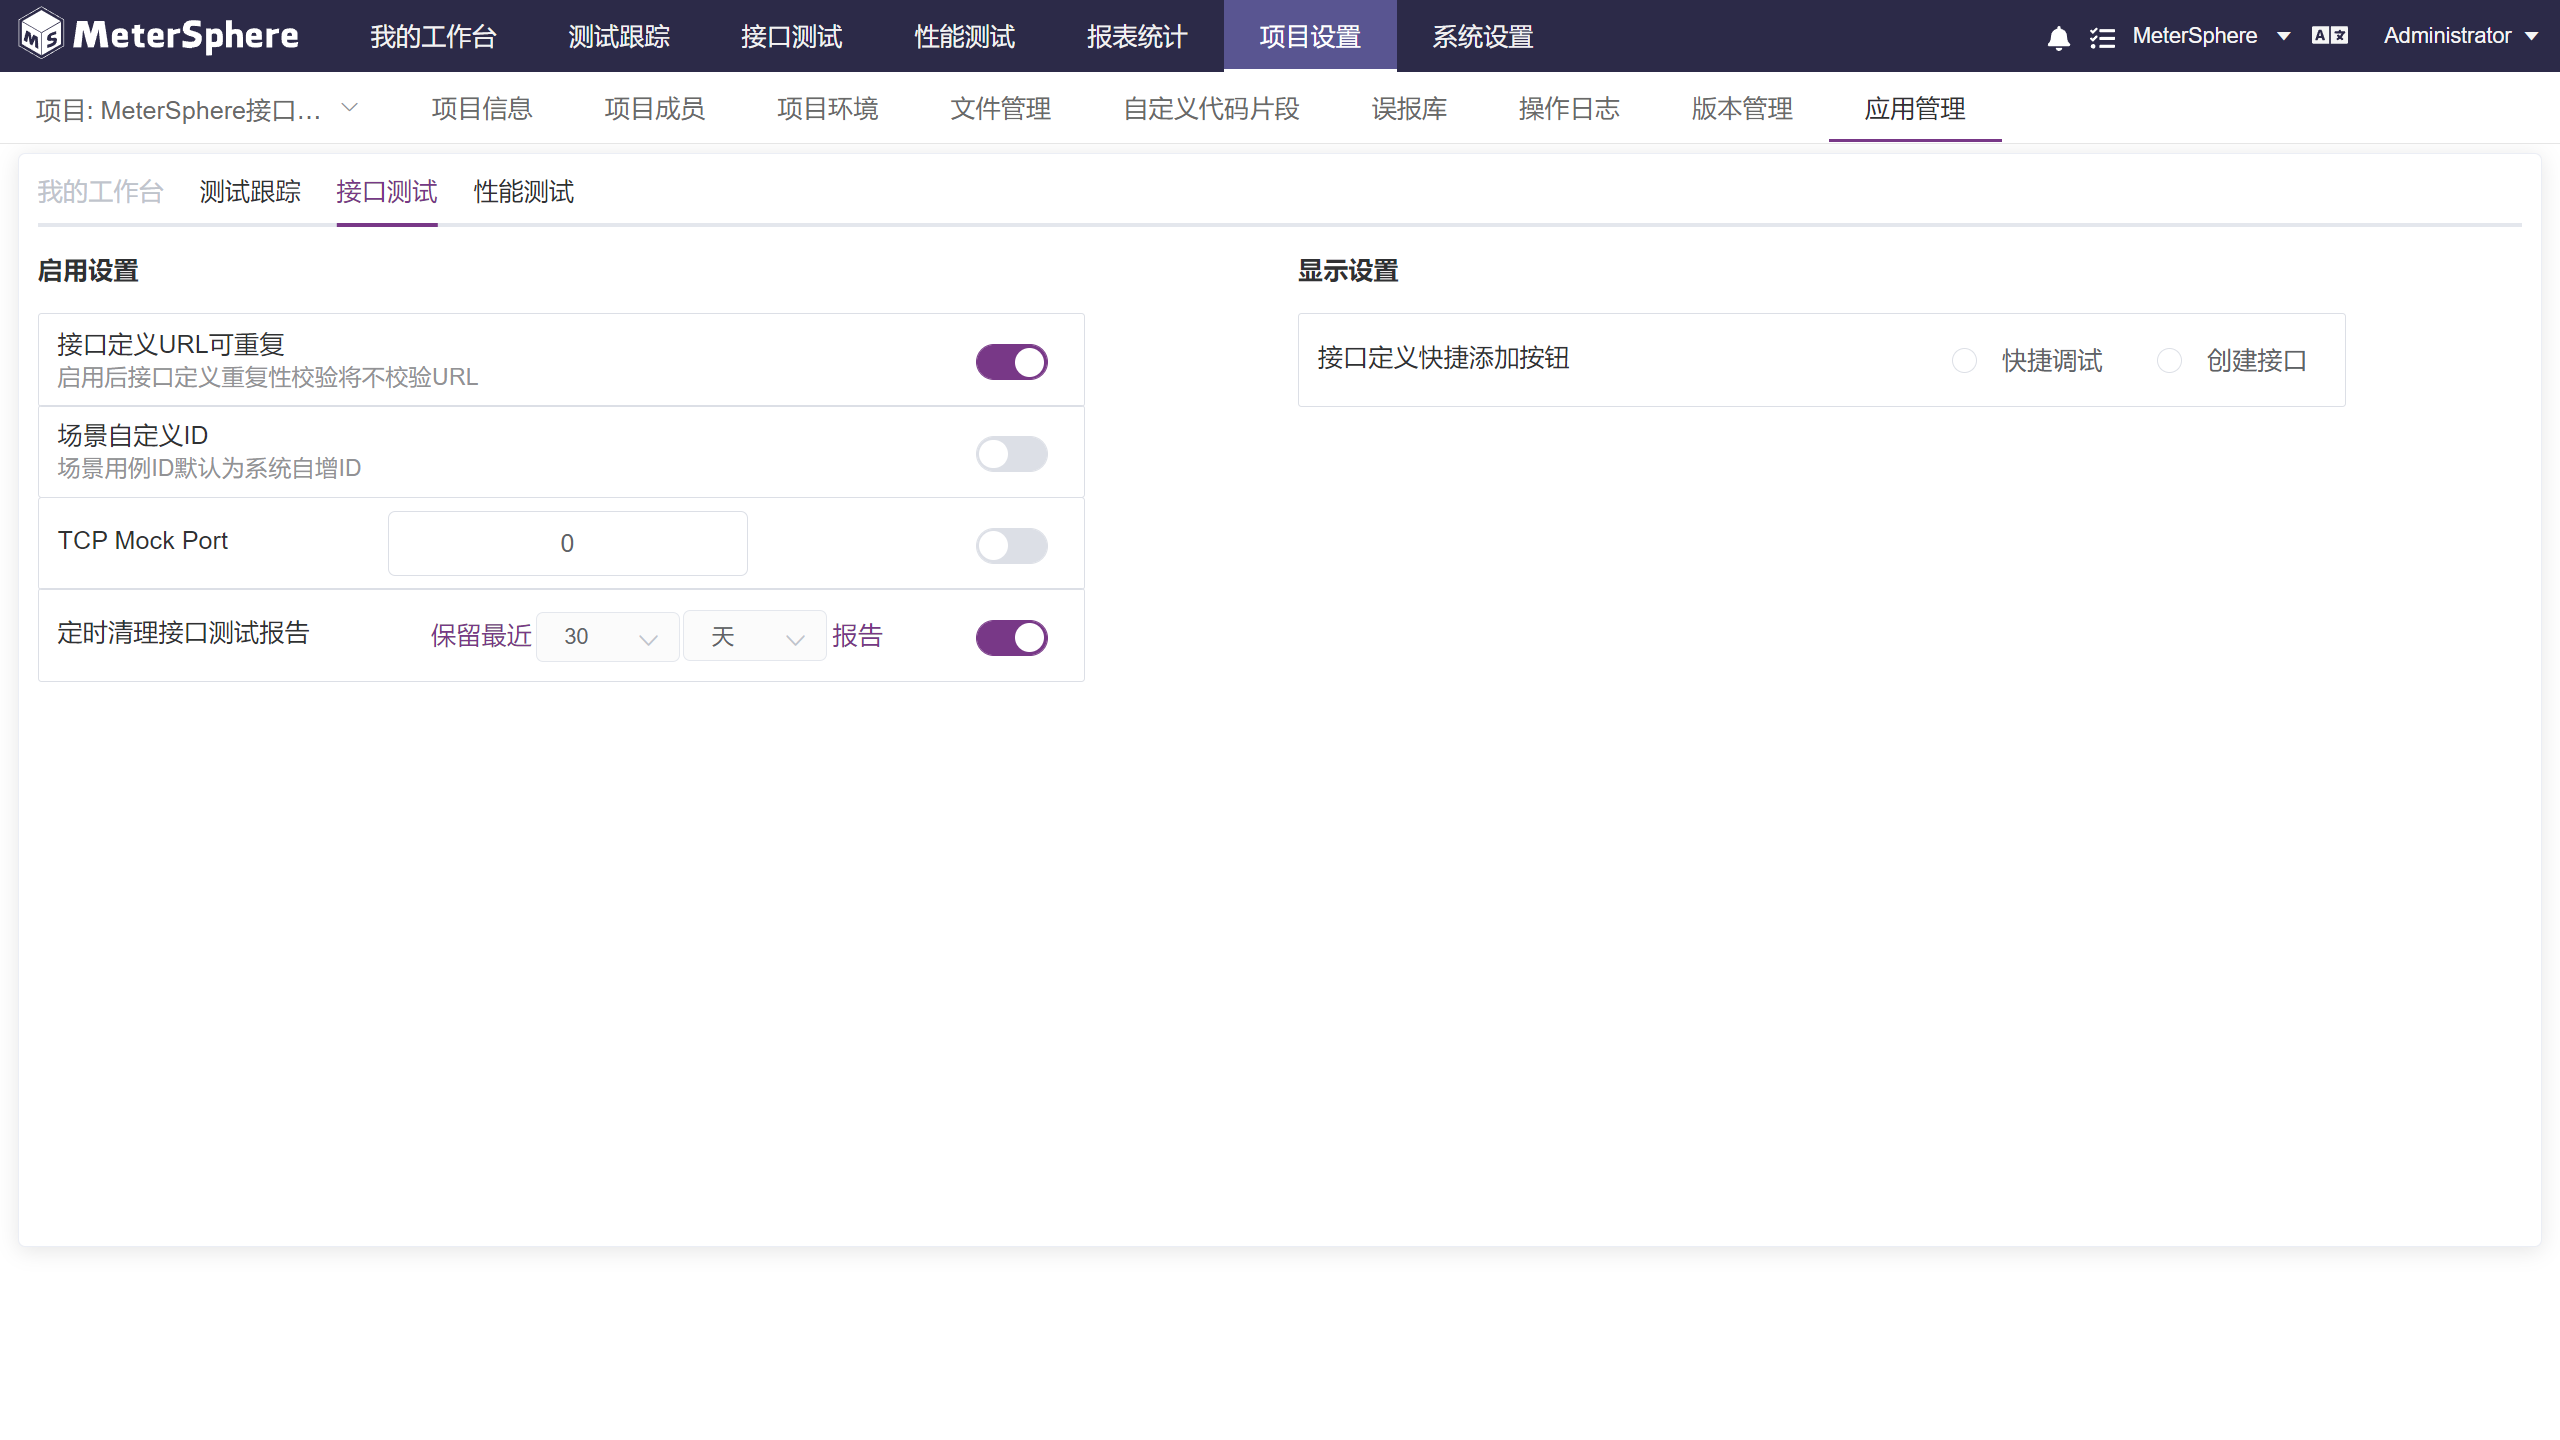Image resolution: width=2560 pixels, height=1440 pixels.
Task: Disable scheduled cleanup of interface test reports
Action: (1011, 638)
